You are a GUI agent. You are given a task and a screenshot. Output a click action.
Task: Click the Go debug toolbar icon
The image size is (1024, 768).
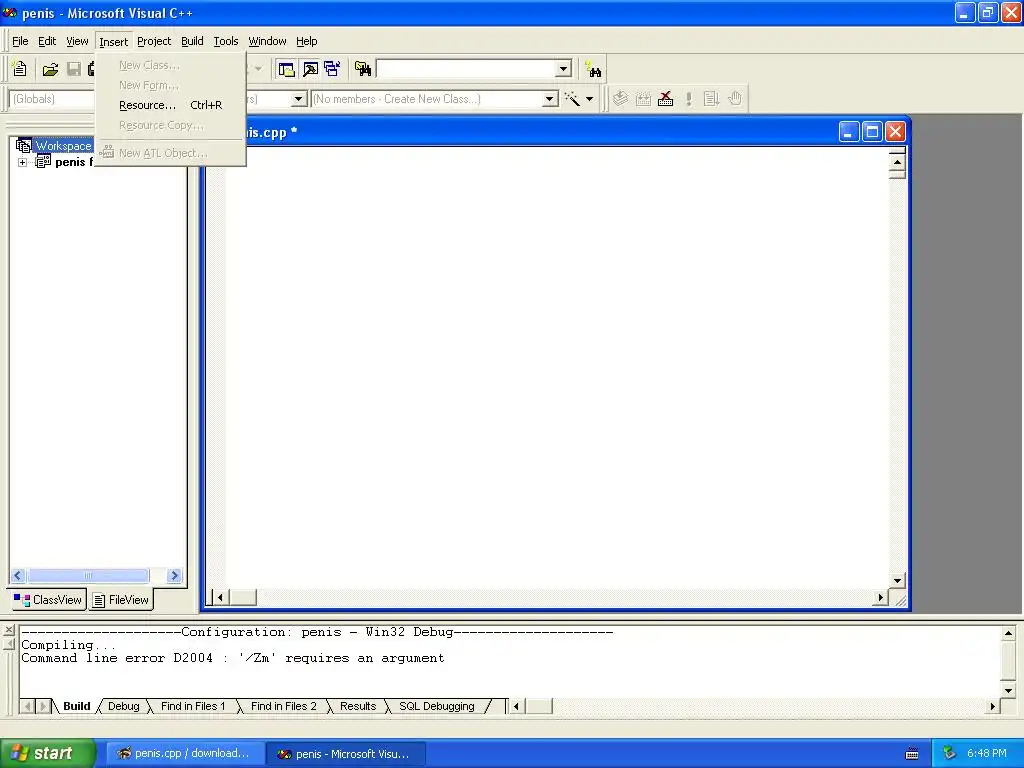point(711,99)
